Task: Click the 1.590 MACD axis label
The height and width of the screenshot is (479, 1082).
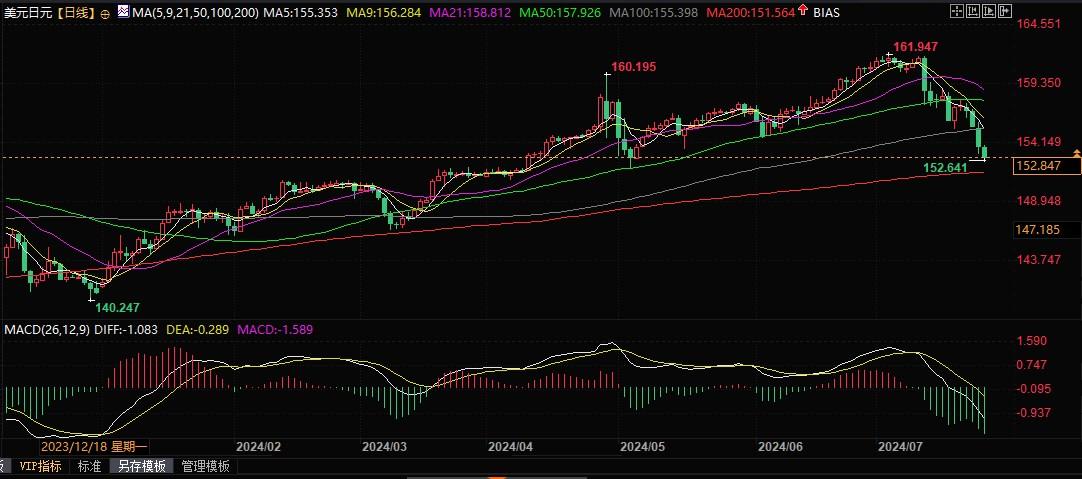Action: [1032, 341]
